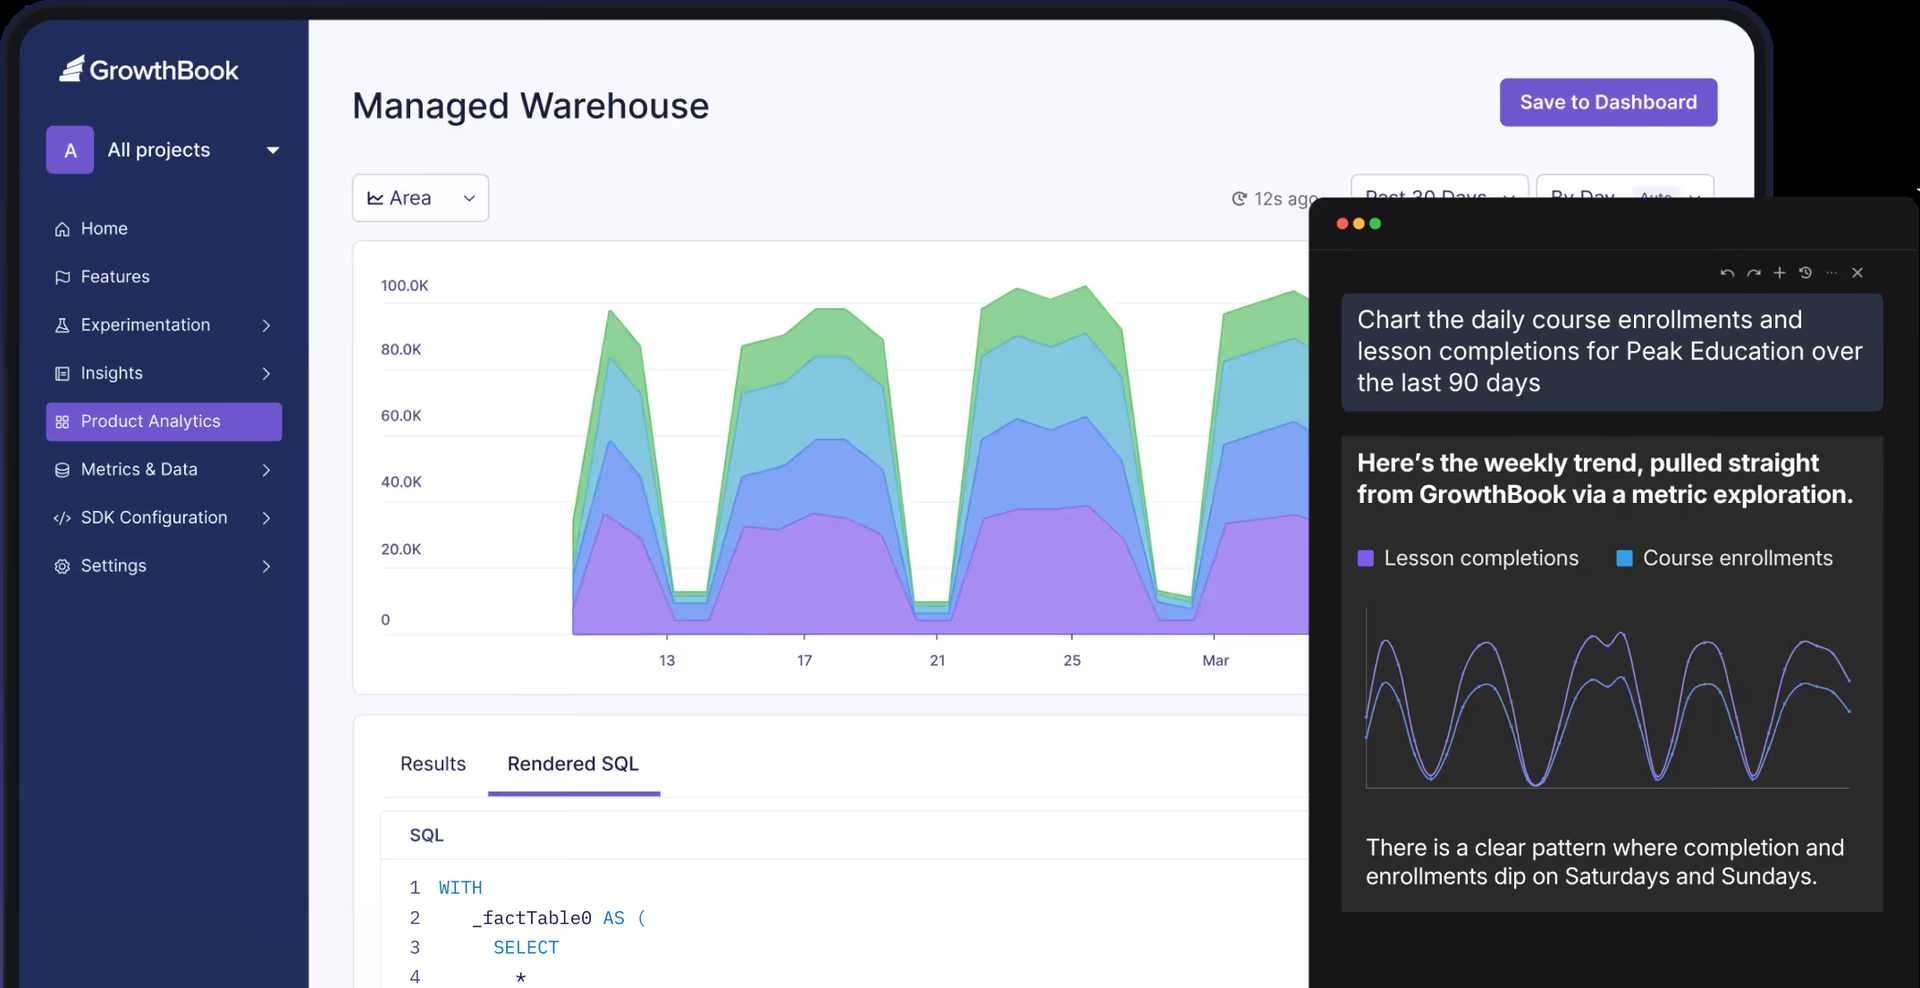
Task: Click the GrowthBook logo in the sidebar
Action: pos(149,69)
